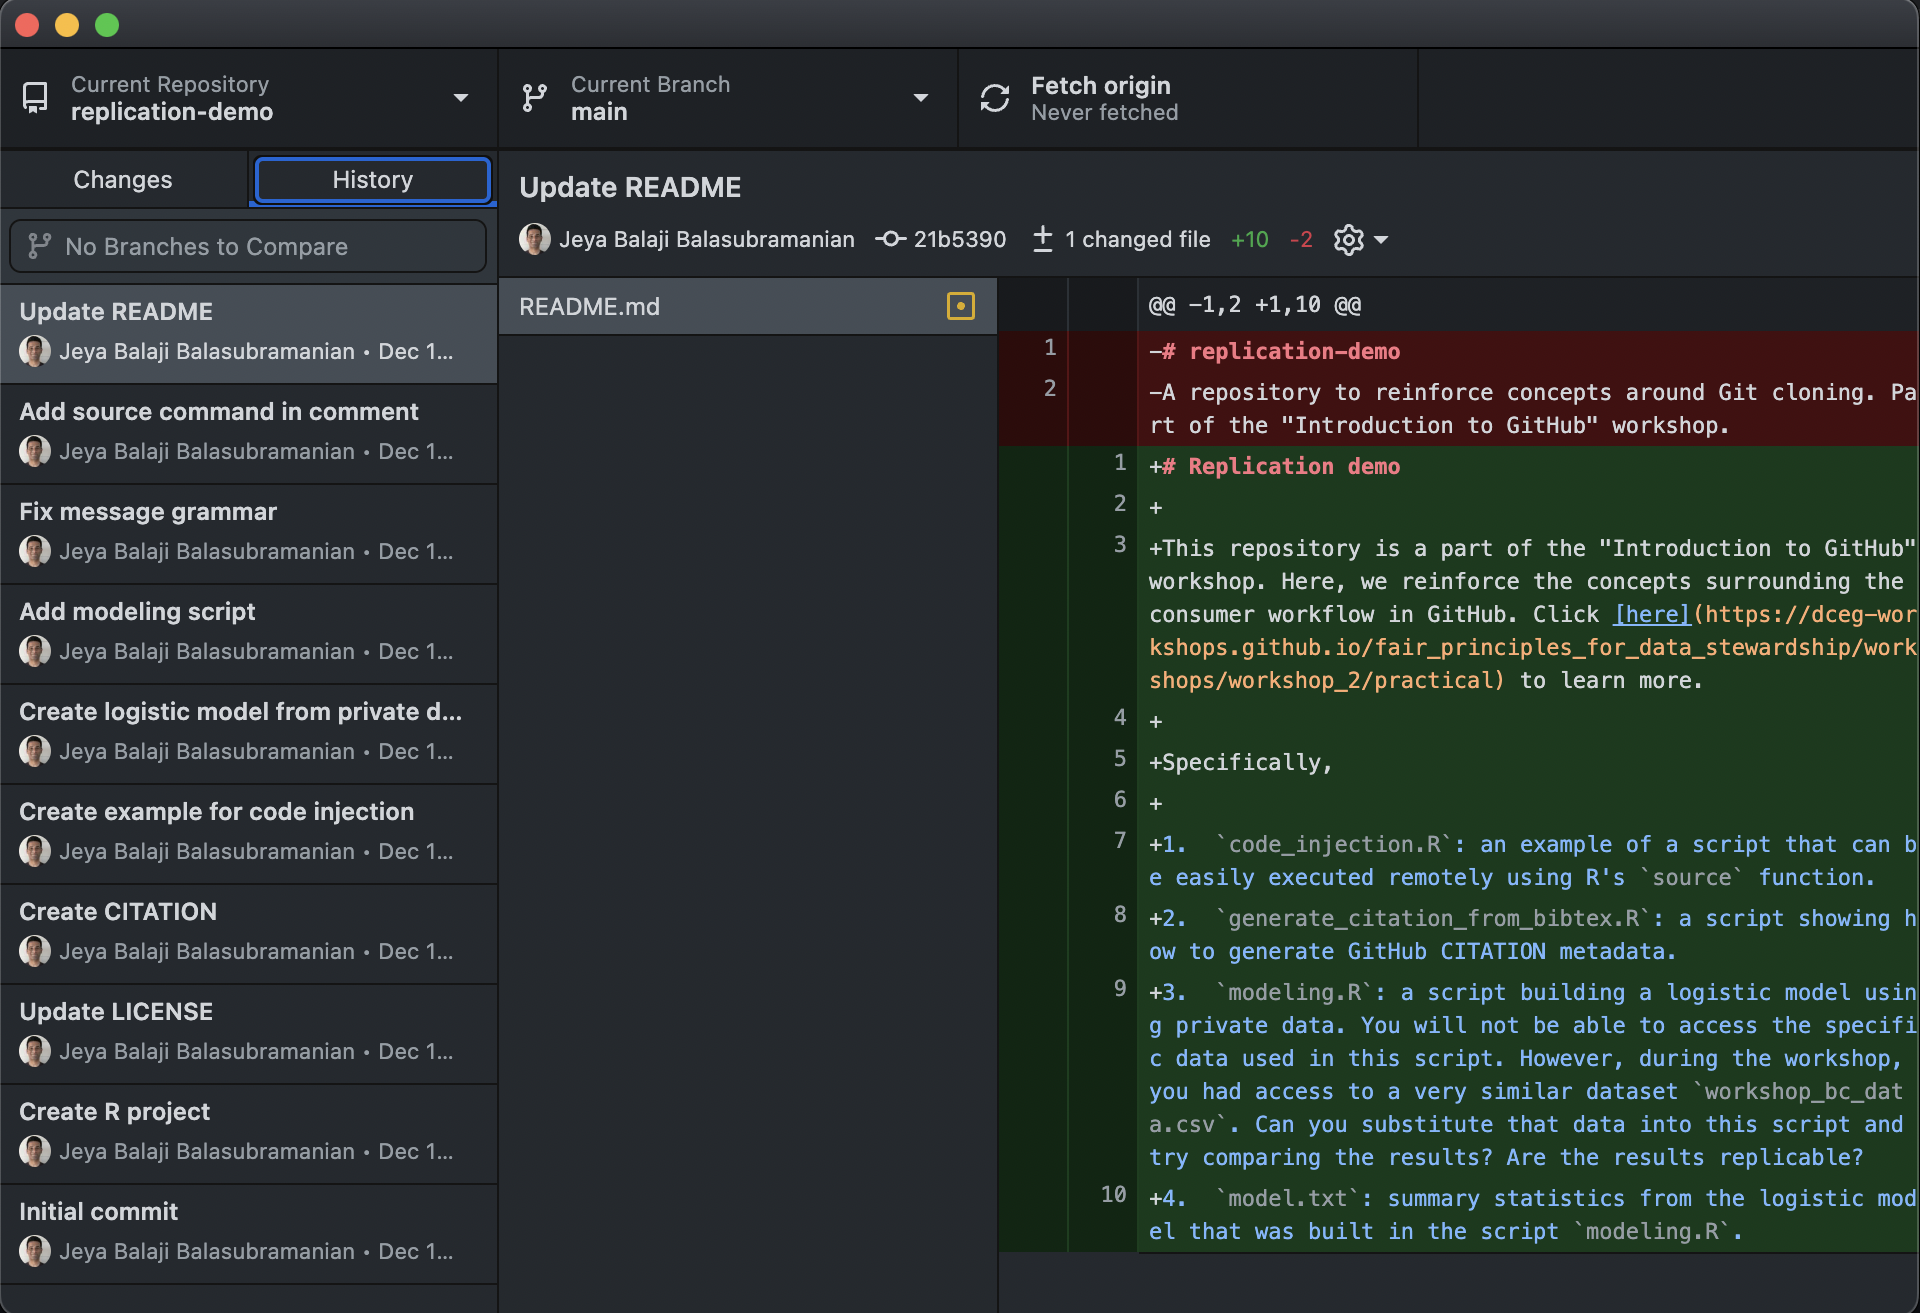This screenshot has height=1313, width=1920.
Task: Click the macOS yellow minimize button
Action: 67,25
